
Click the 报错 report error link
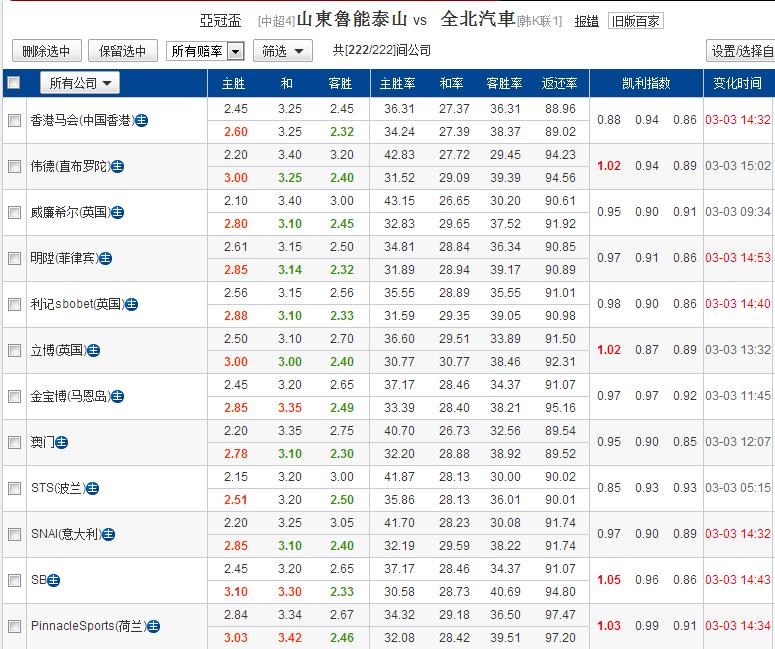(x=587, y=21)
